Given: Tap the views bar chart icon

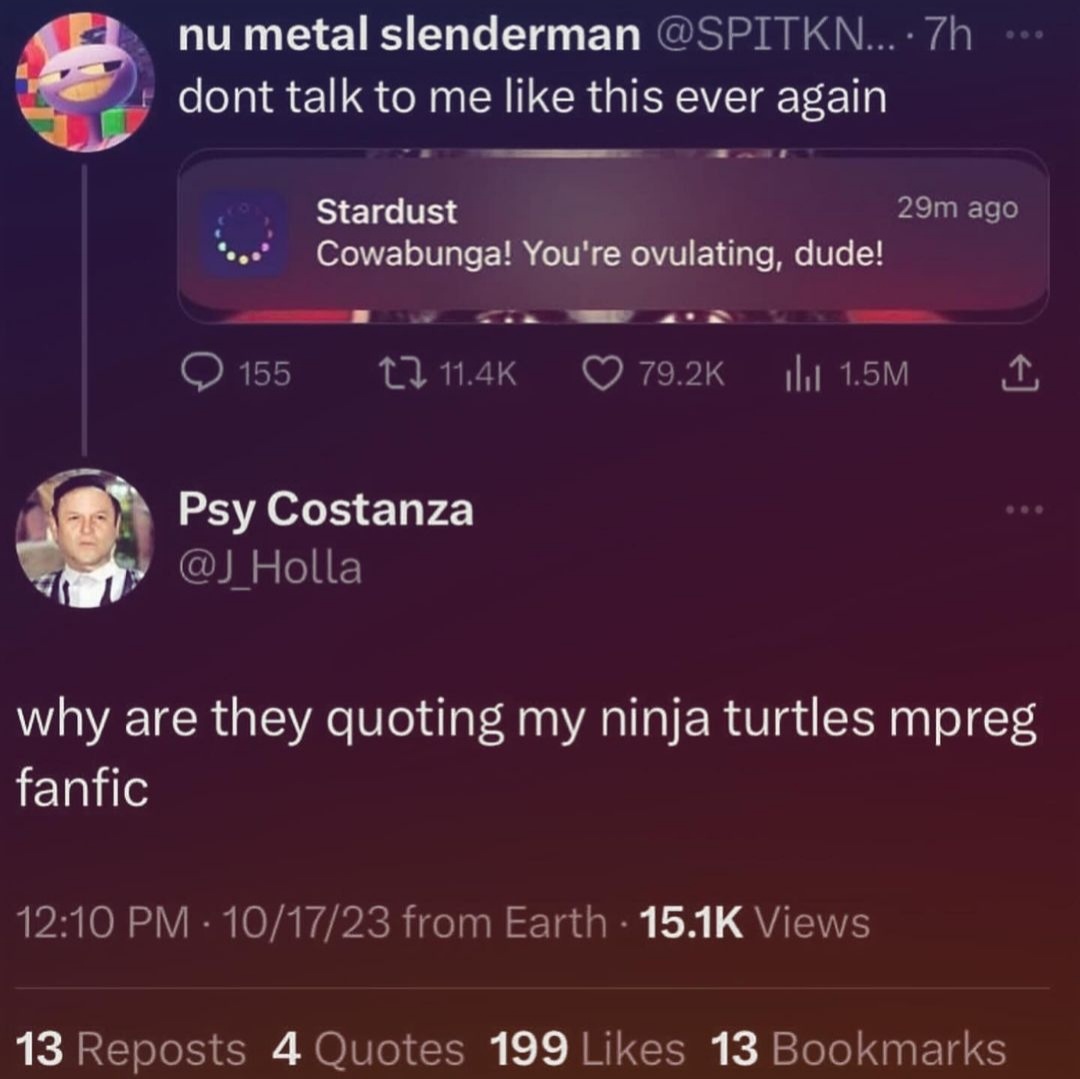Looking at the screenshot, I should [x=803, y=373].
